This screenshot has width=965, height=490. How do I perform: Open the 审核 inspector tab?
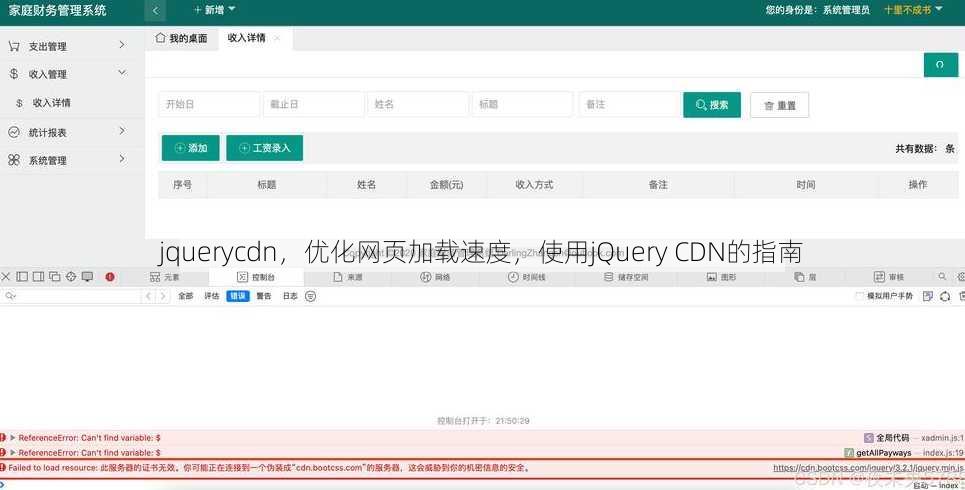[889, 278]
